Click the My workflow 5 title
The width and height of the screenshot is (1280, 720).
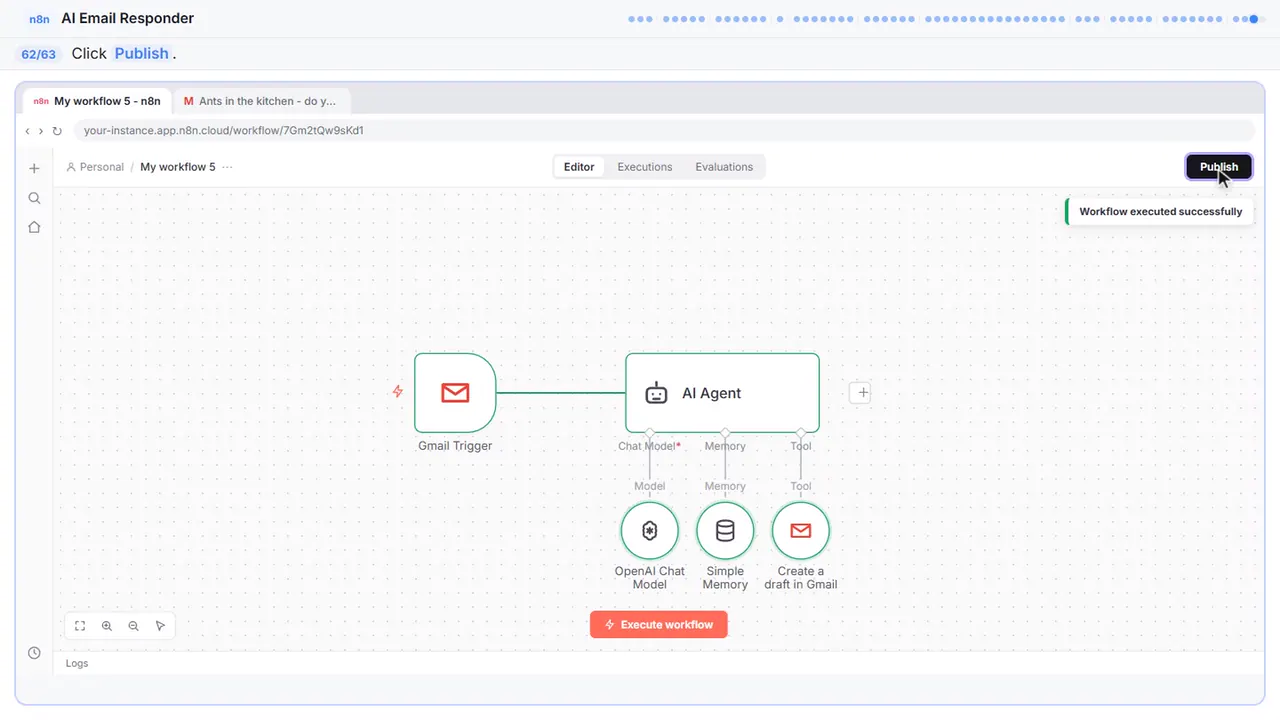(178, 167)
